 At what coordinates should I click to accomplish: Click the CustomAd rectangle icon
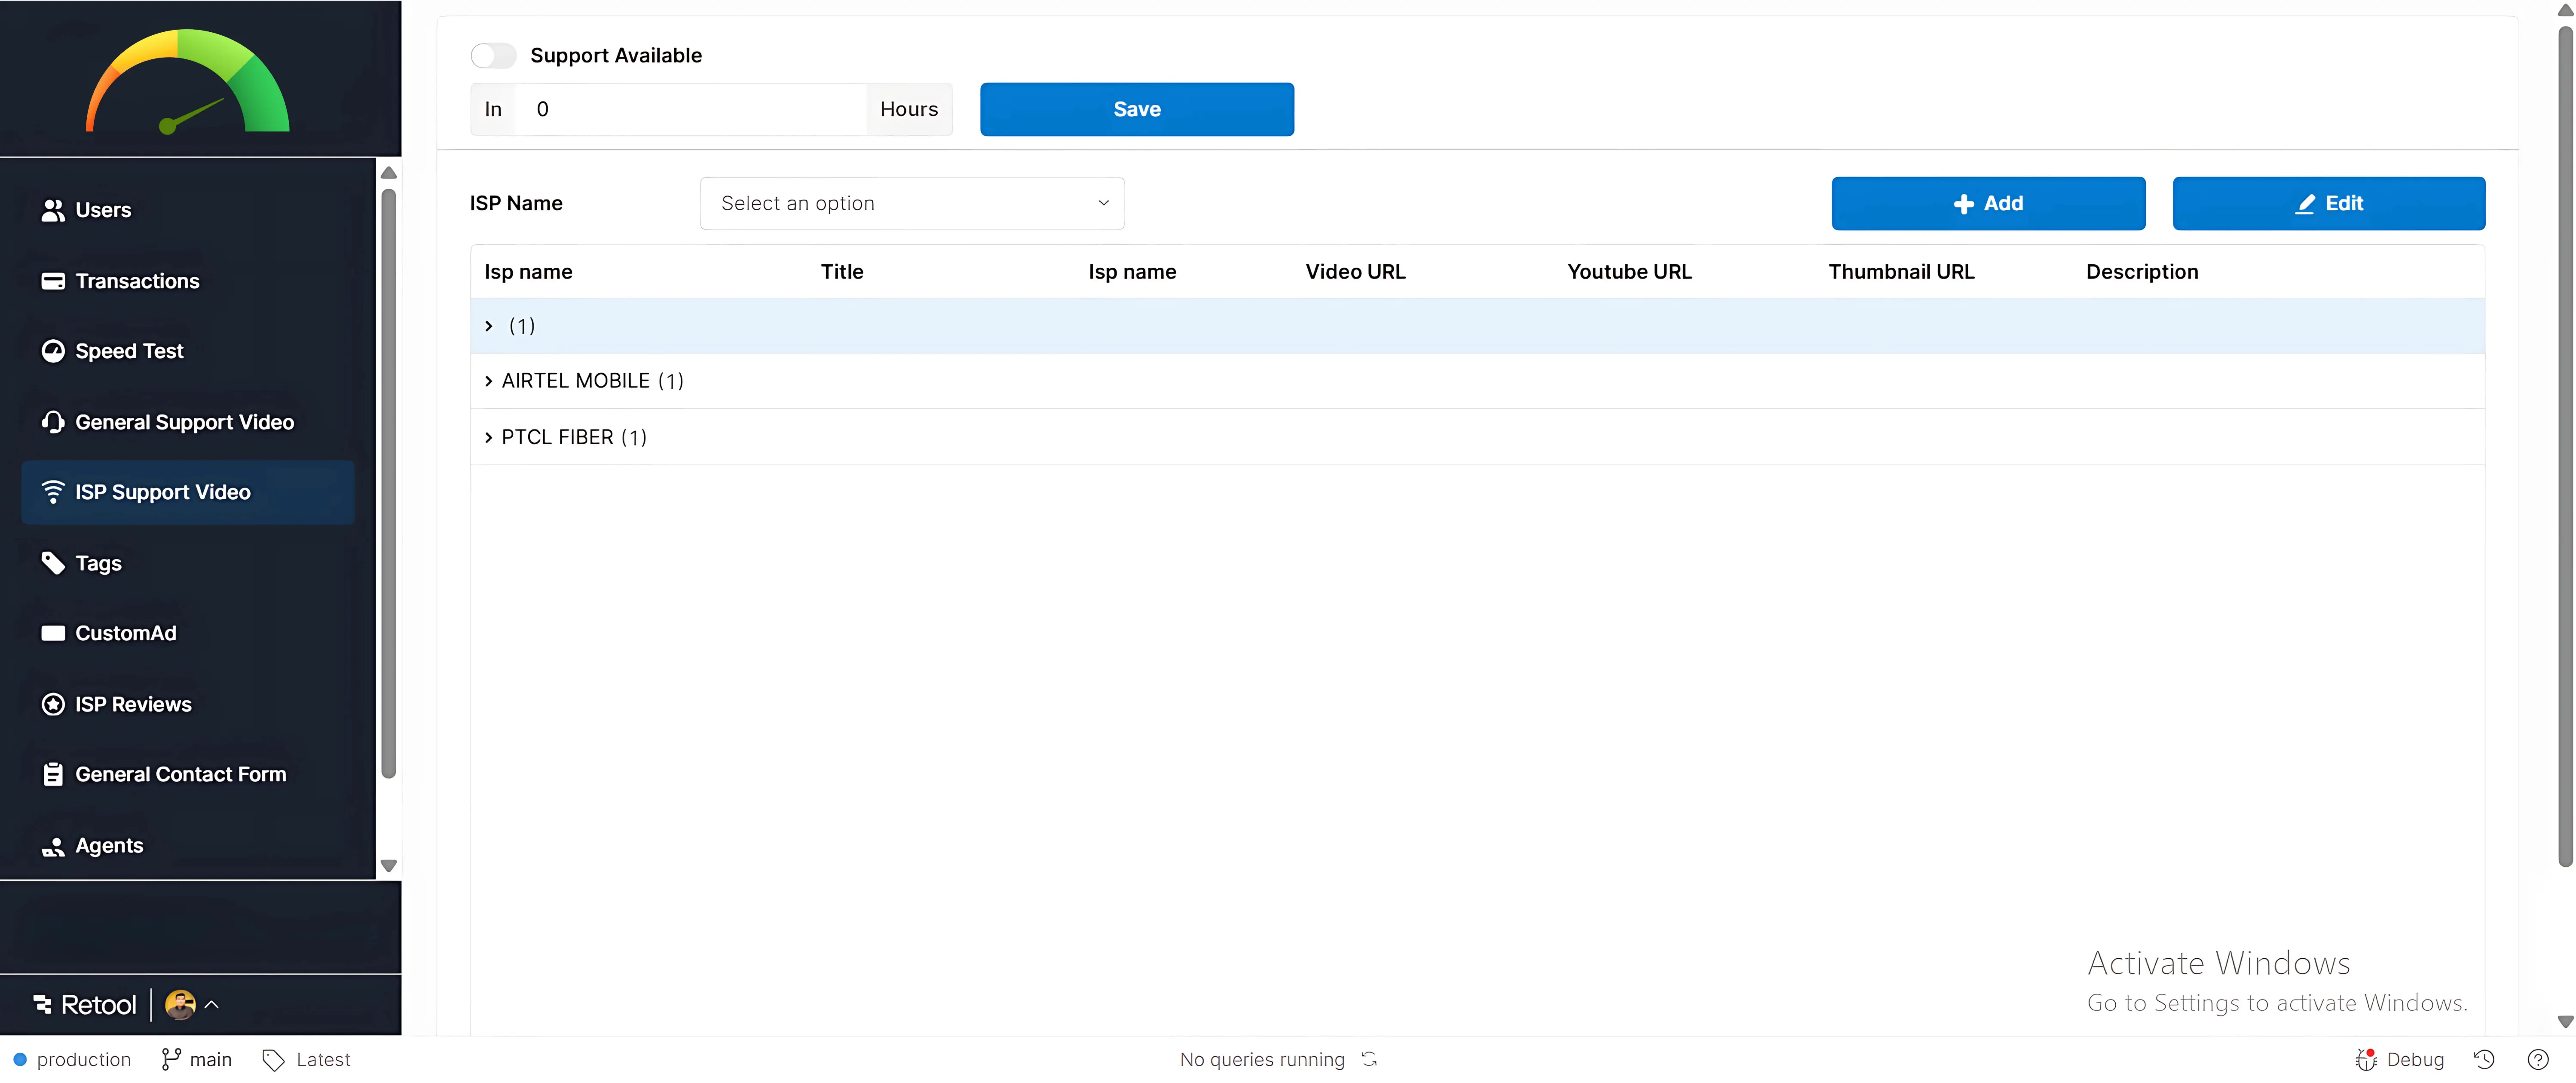(x=53, y=633)
